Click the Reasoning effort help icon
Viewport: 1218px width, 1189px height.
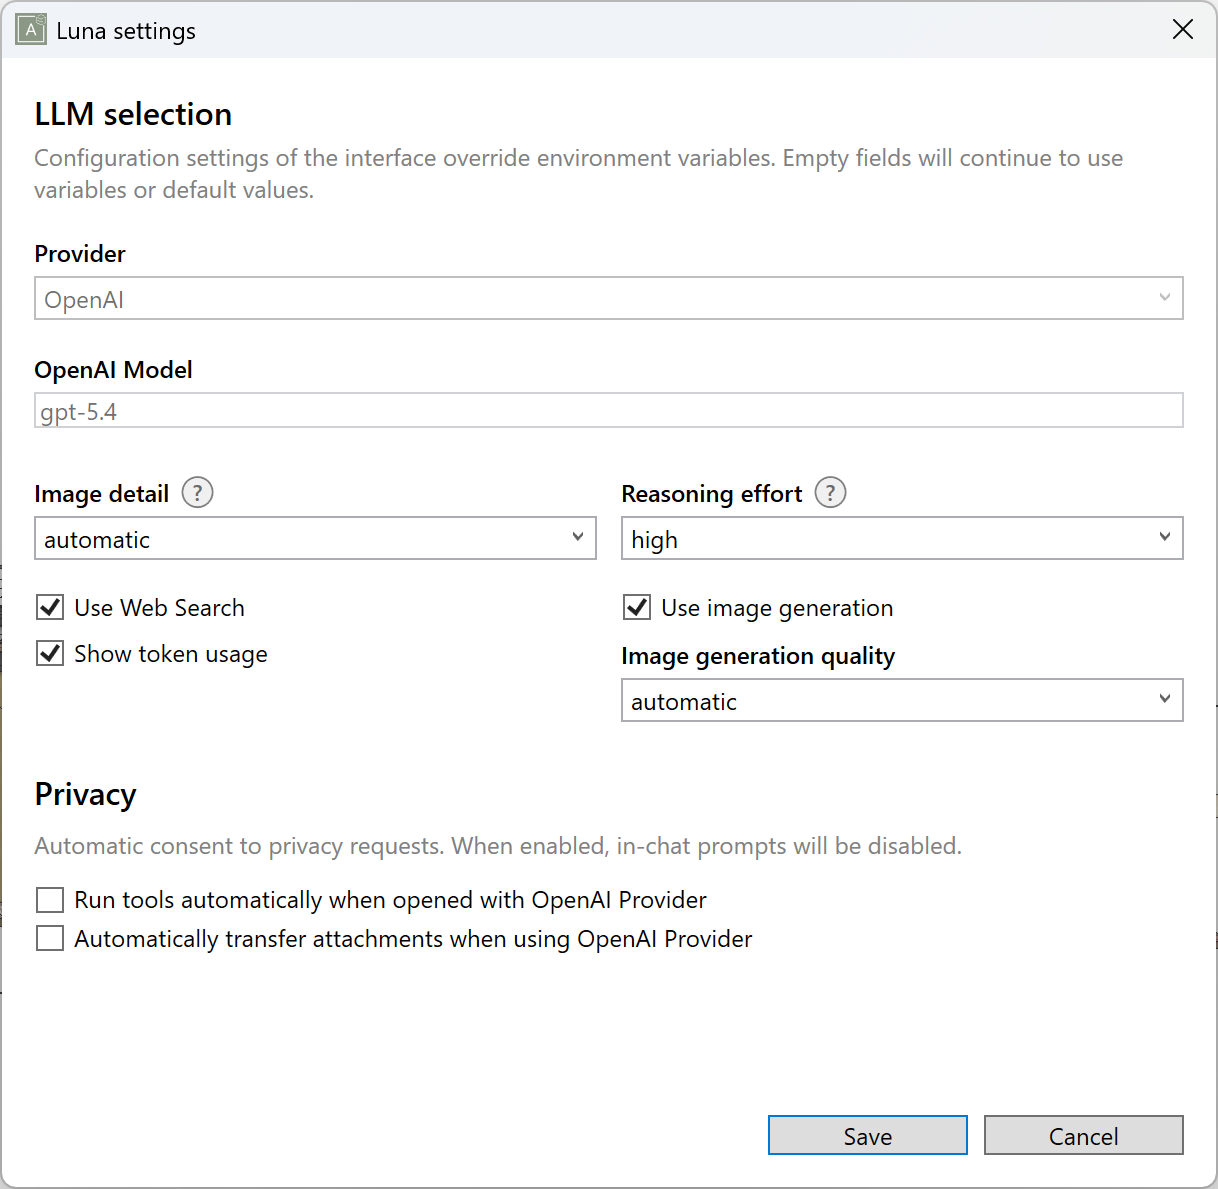[830, 493]
